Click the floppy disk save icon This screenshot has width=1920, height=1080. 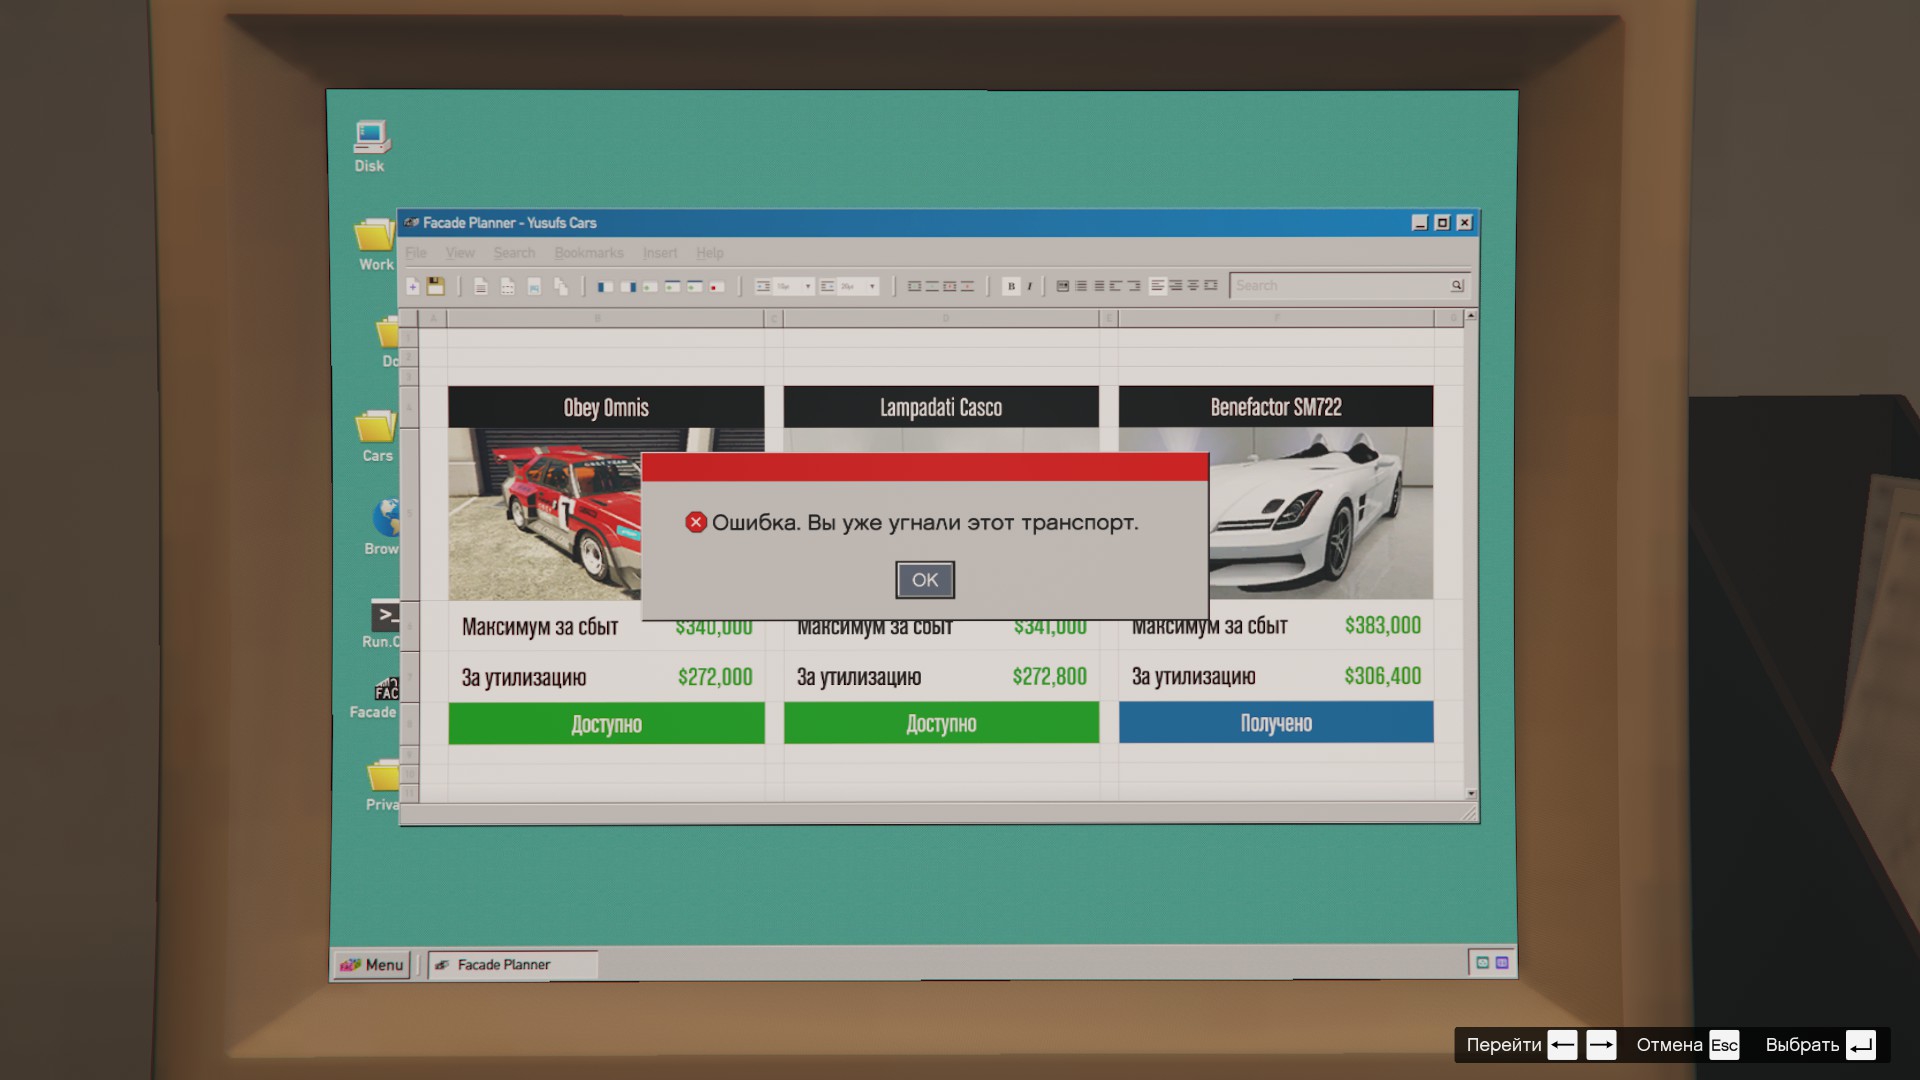point(435,286)
